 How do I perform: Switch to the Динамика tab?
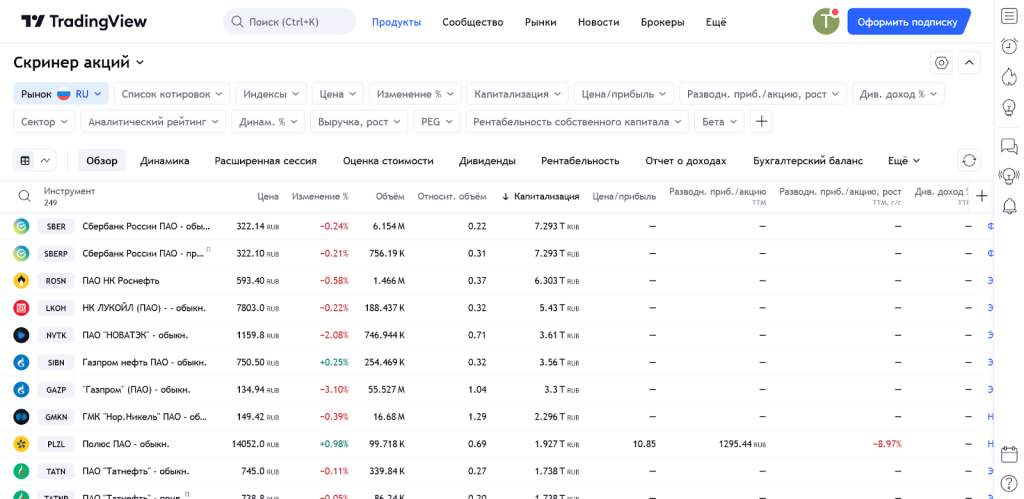165,161
